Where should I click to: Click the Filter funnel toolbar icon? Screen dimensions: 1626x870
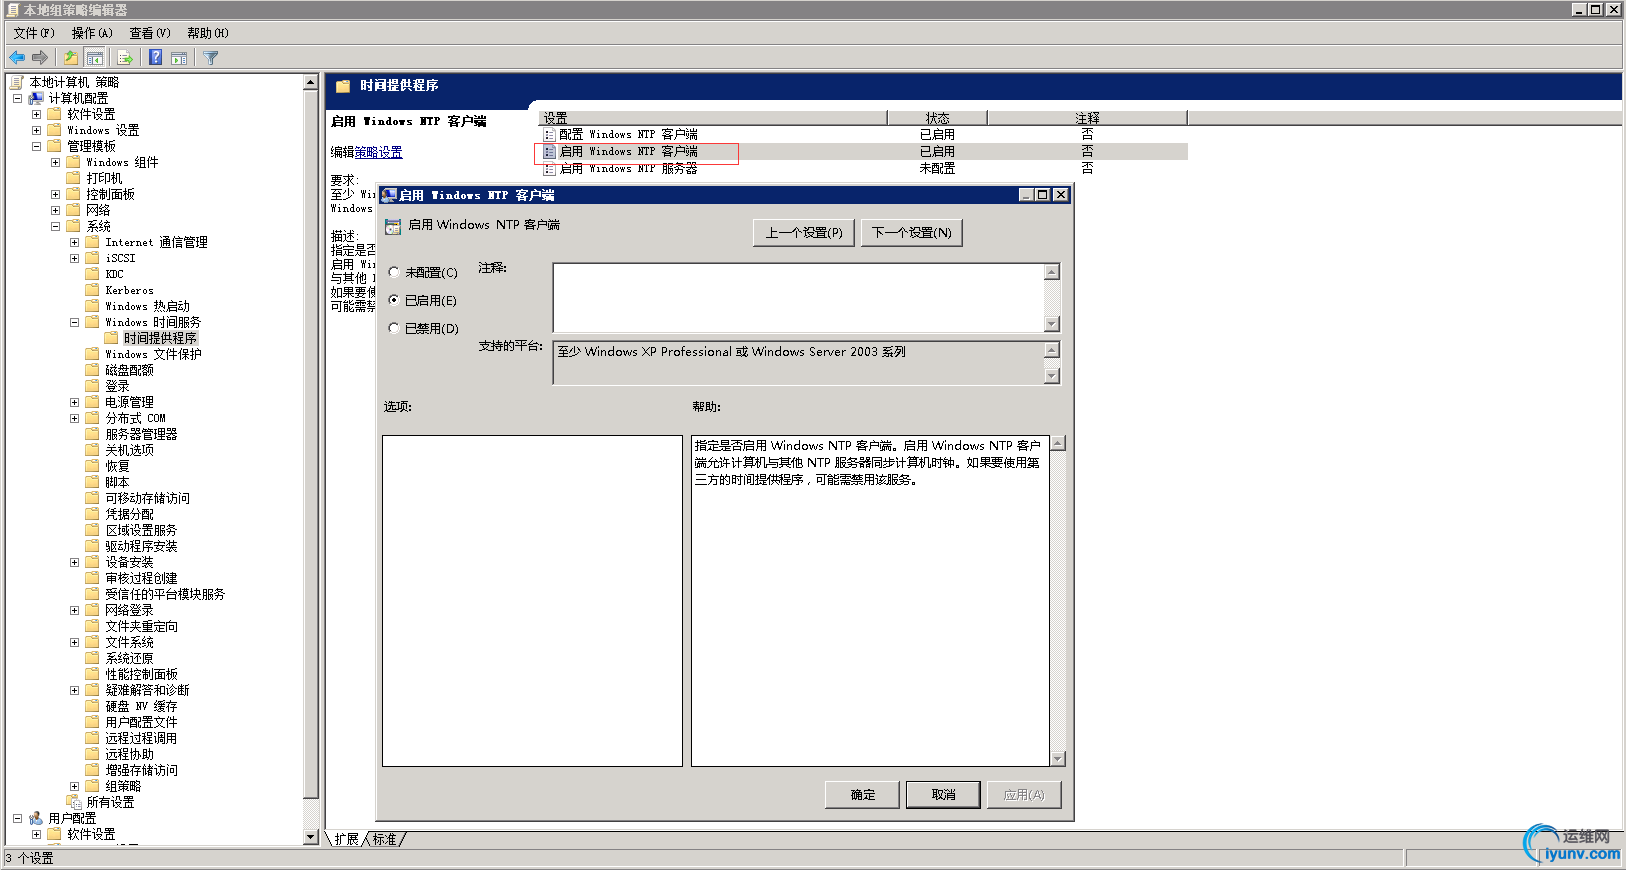(x=211, y=58)
